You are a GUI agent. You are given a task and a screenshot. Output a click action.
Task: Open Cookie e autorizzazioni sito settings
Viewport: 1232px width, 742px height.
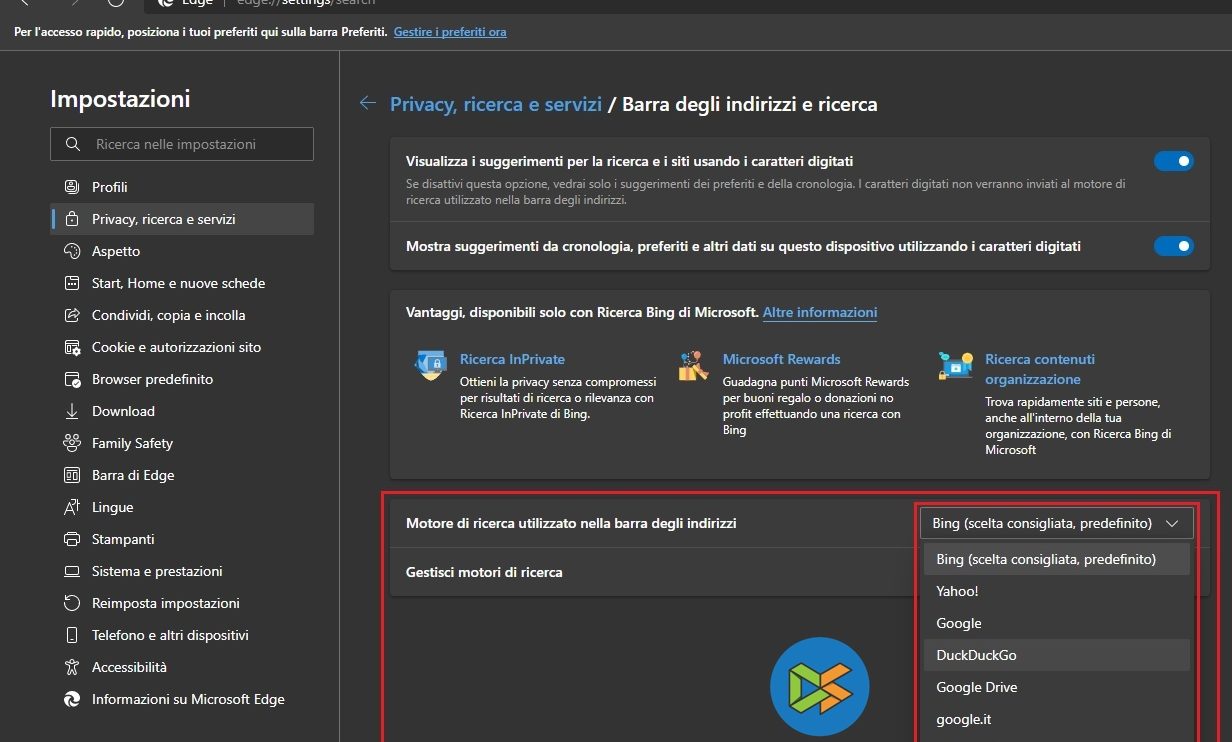pyautogui.click(x=176, y=347)
